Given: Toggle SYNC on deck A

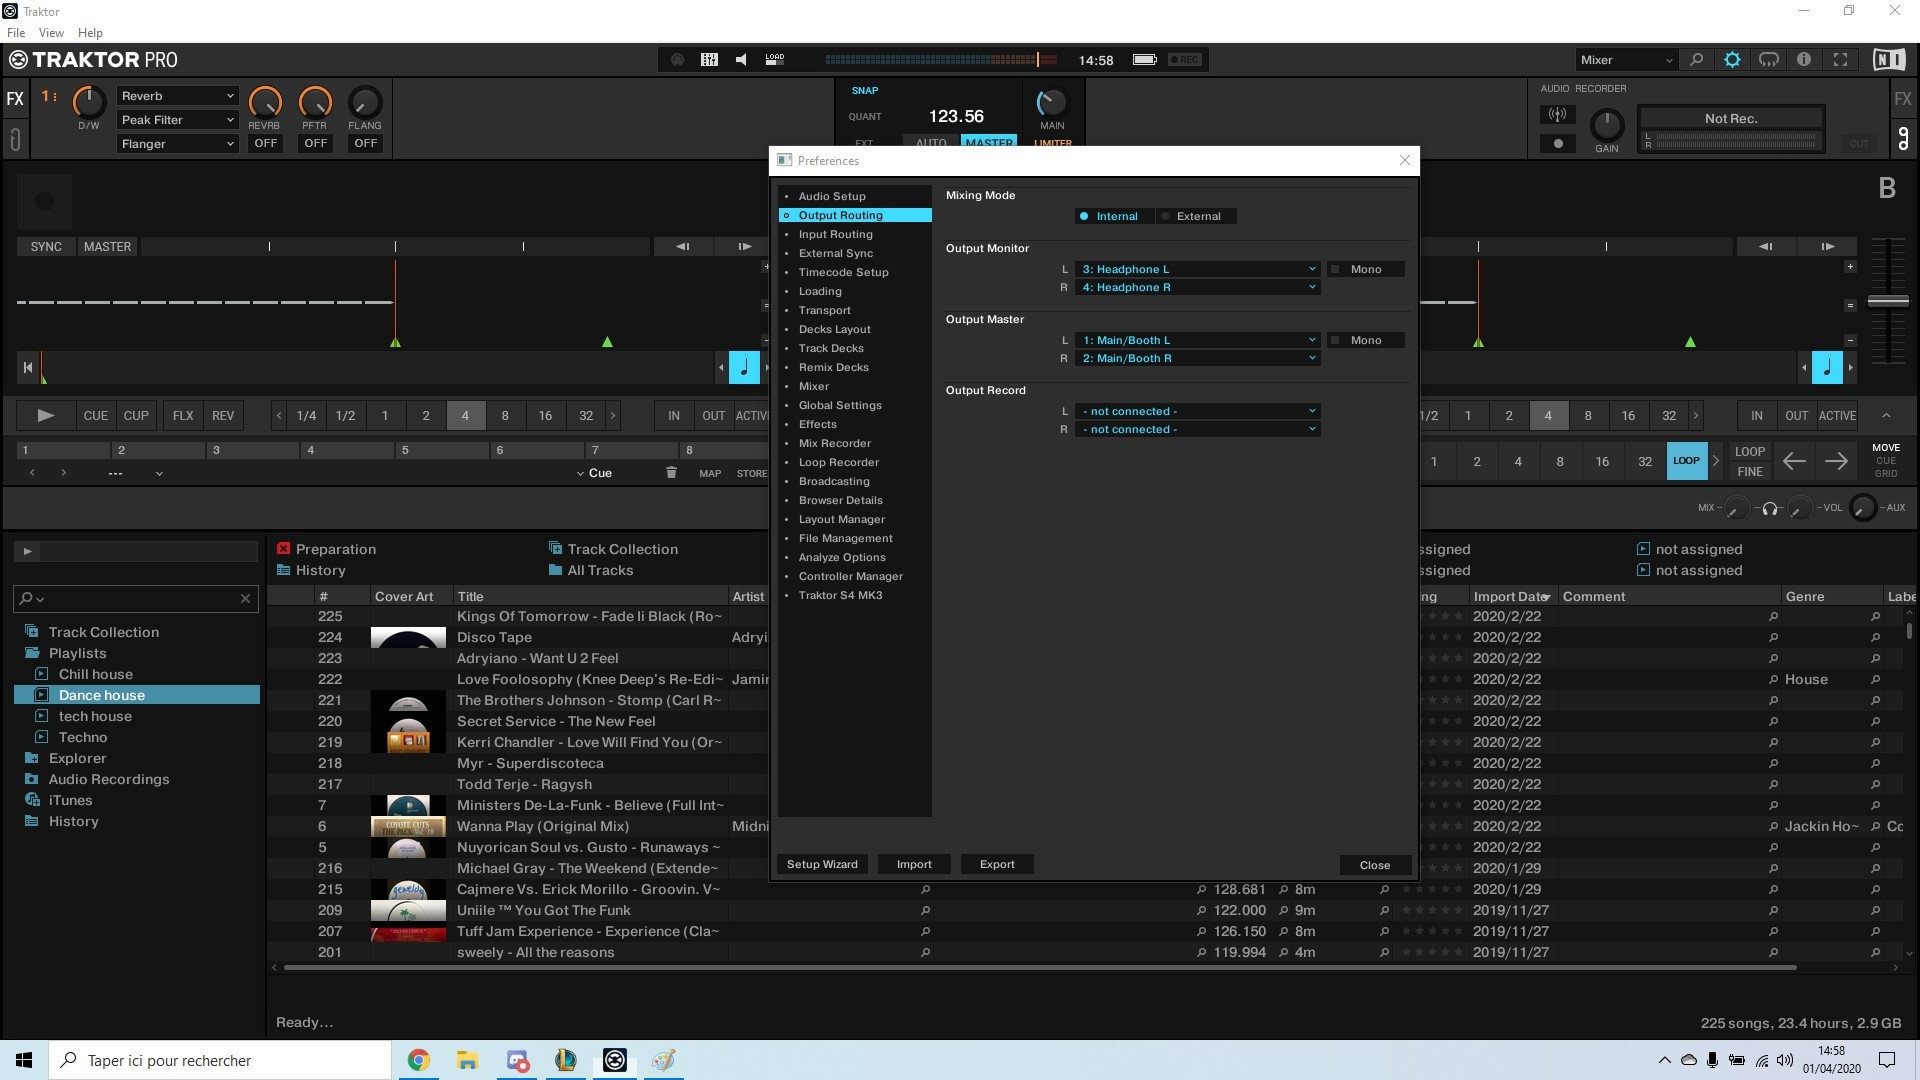Looking at the screenshot, I should tap(46, 246).
